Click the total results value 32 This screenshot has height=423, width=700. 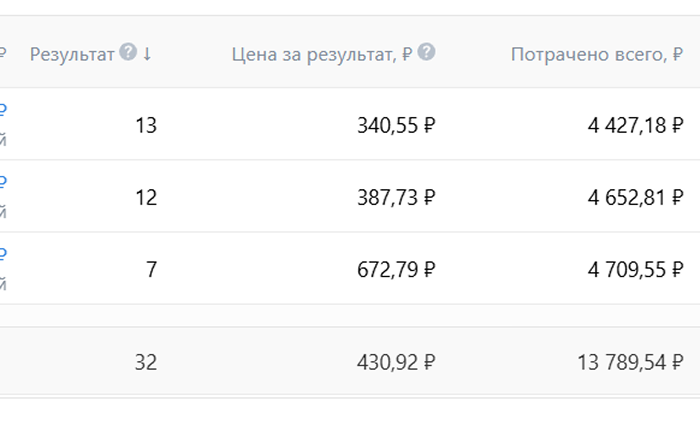click(x=146, y=362)
